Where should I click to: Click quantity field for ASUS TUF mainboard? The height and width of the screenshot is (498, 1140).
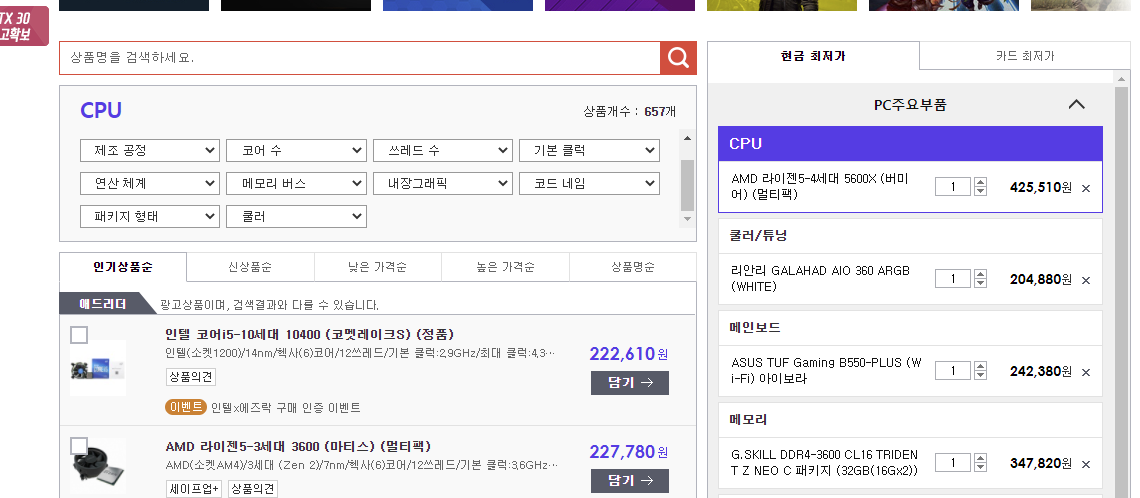click(952, 372)
